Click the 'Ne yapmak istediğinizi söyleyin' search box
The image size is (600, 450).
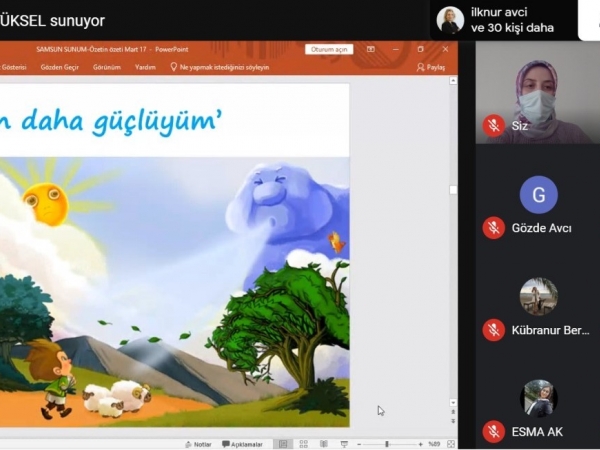[220, 67]
